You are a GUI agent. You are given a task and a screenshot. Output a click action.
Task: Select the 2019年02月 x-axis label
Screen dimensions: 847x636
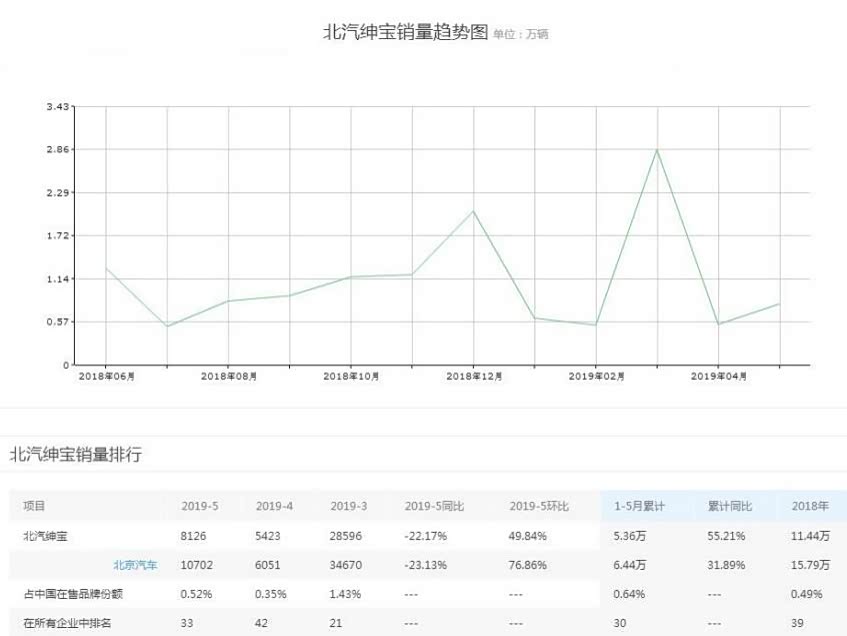[596, 376]
